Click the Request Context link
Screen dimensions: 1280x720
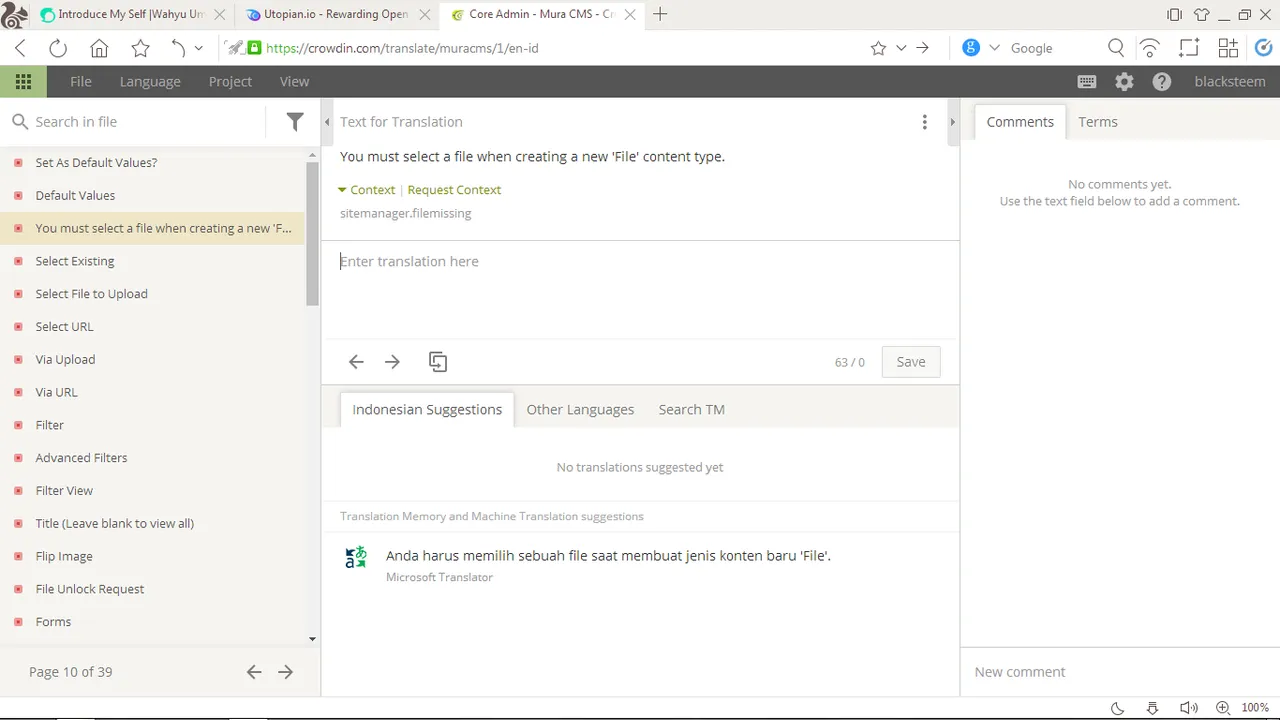[x=454, y=190]
